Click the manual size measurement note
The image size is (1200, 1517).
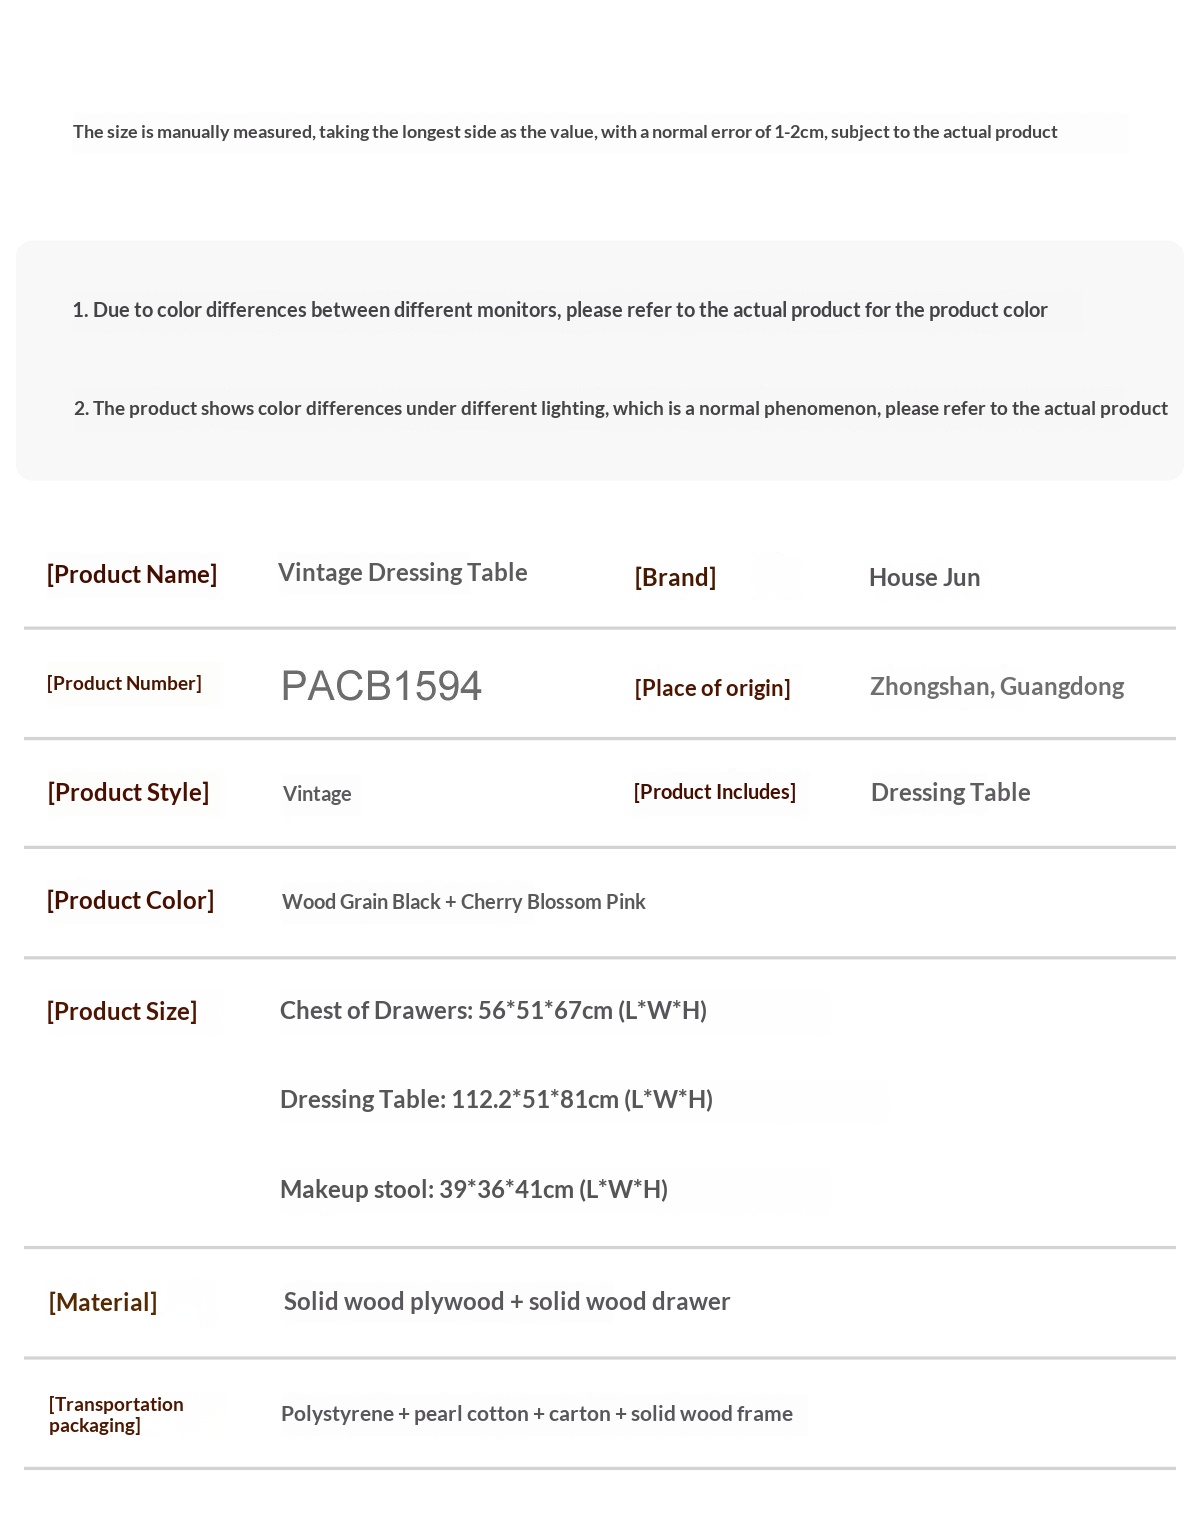tap(565, 132)
